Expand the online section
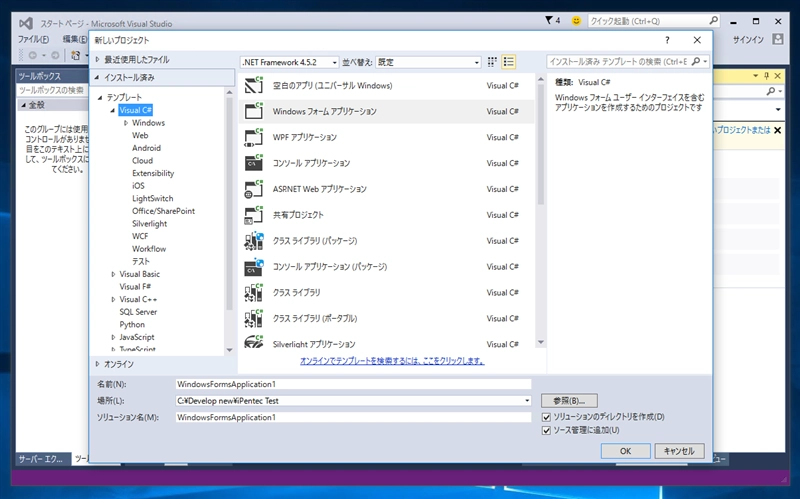800x499 pixels. tap(98, 364)
